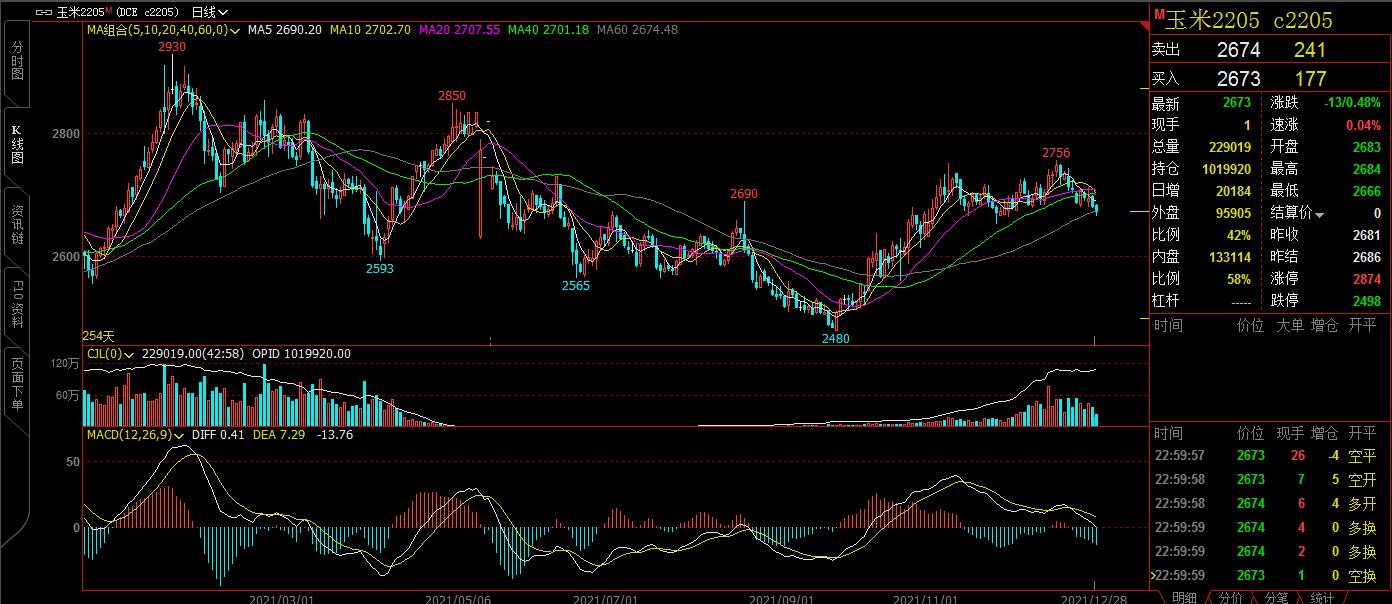Click the link icon before 玉米2205
This screenshot has width=1392, height=604.
click(x=44, y=12)
